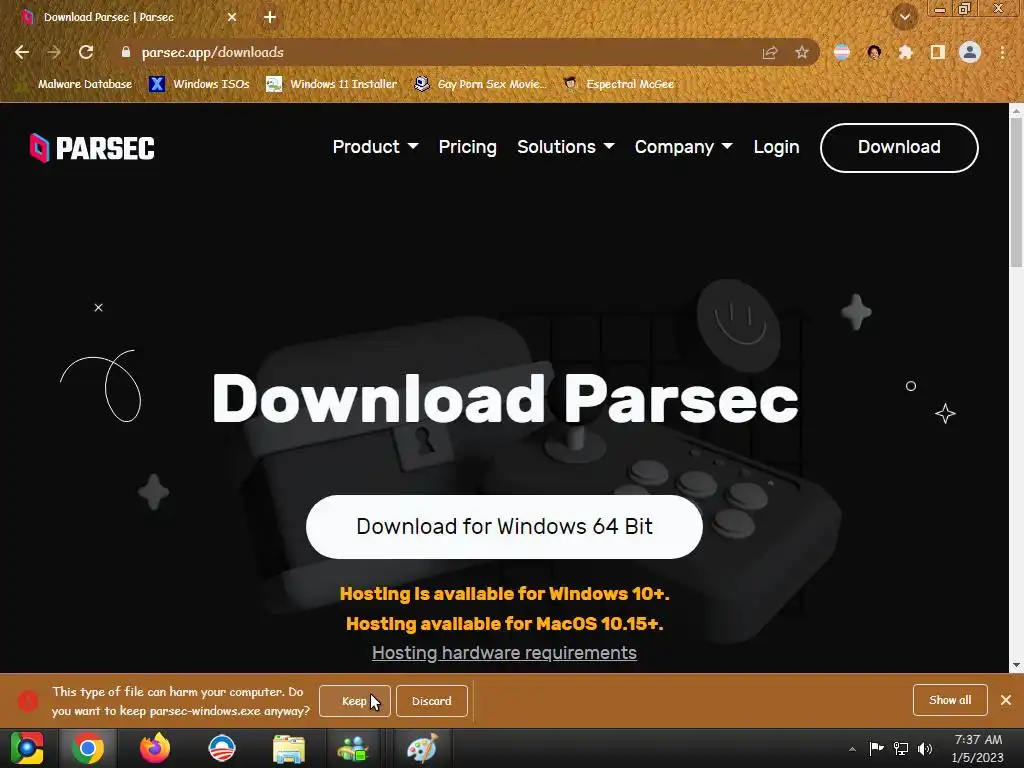
Task: Click the avatar extension icon in toolbar
Action: (874, 52)
